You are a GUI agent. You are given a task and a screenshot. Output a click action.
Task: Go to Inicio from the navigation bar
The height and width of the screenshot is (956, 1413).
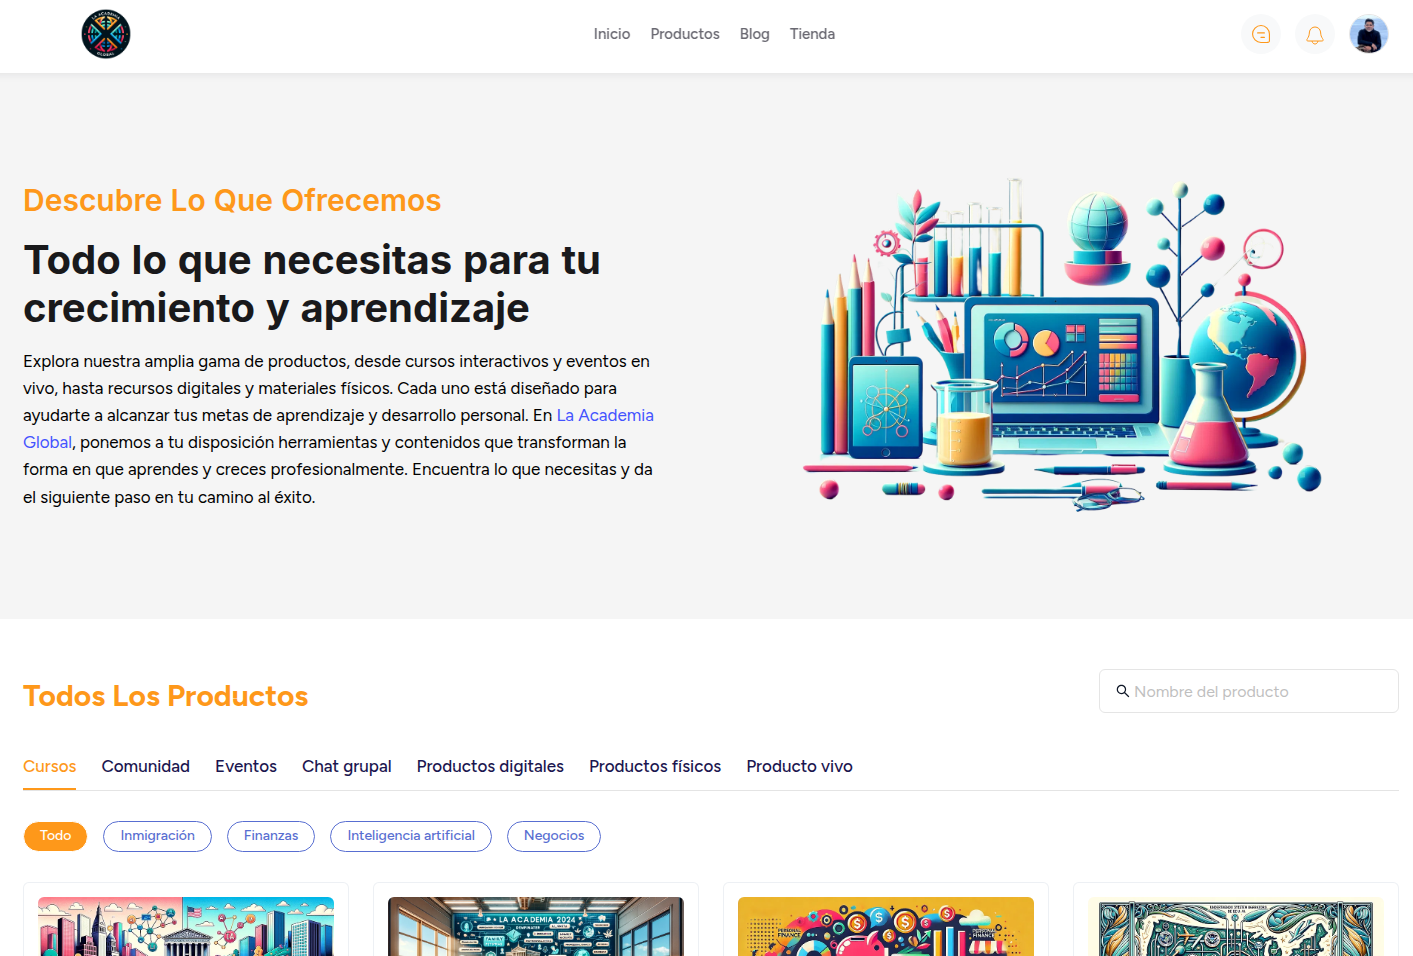coord(612,33)
